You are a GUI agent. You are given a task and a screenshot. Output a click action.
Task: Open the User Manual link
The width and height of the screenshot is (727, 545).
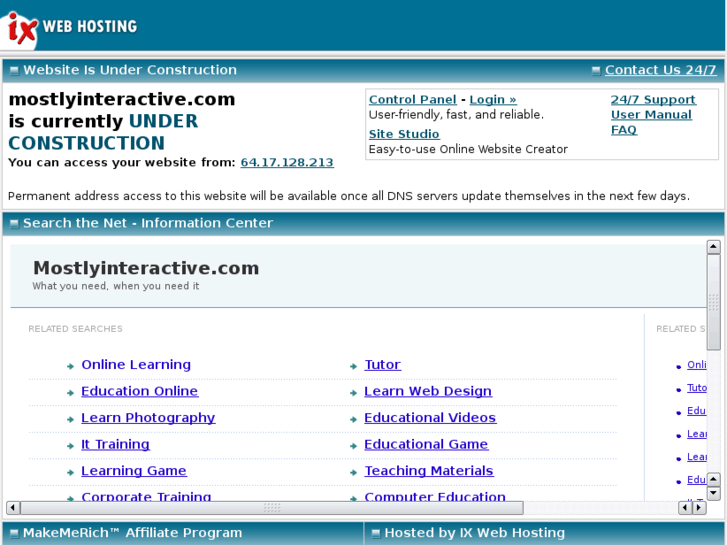click(651, 115)
